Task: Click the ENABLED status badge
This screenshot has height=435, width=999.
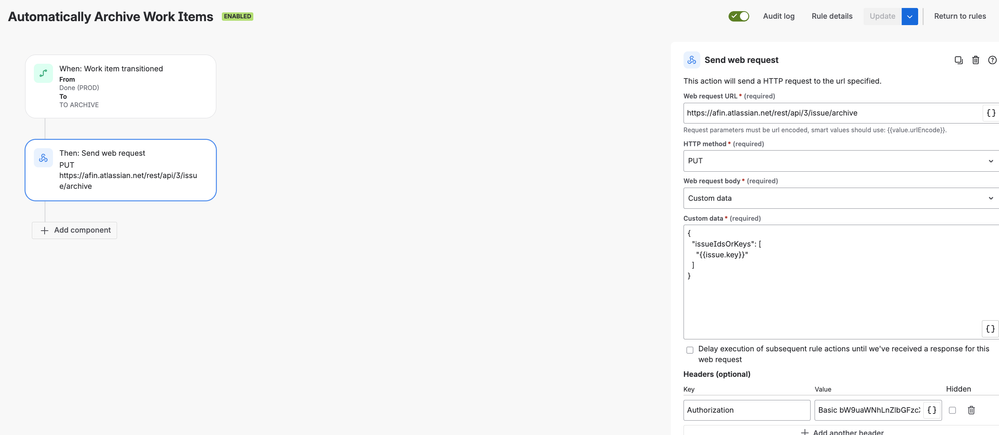Action: (x=238, y=17)
